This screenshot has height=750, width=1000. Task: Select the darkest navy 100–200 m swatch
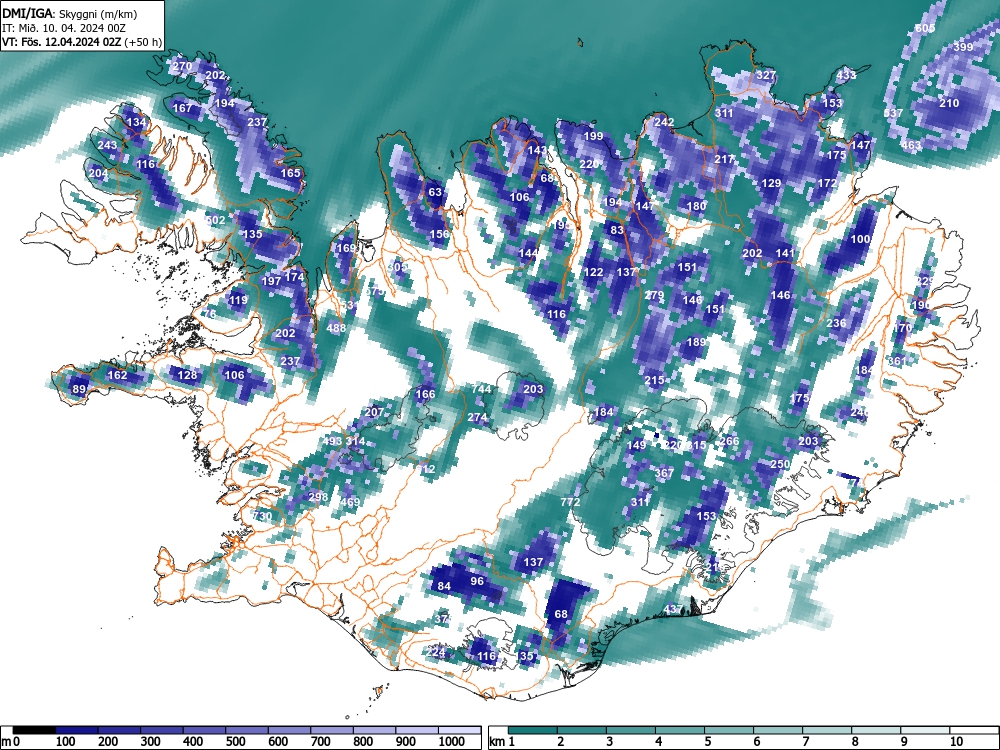tap(77, 730)
